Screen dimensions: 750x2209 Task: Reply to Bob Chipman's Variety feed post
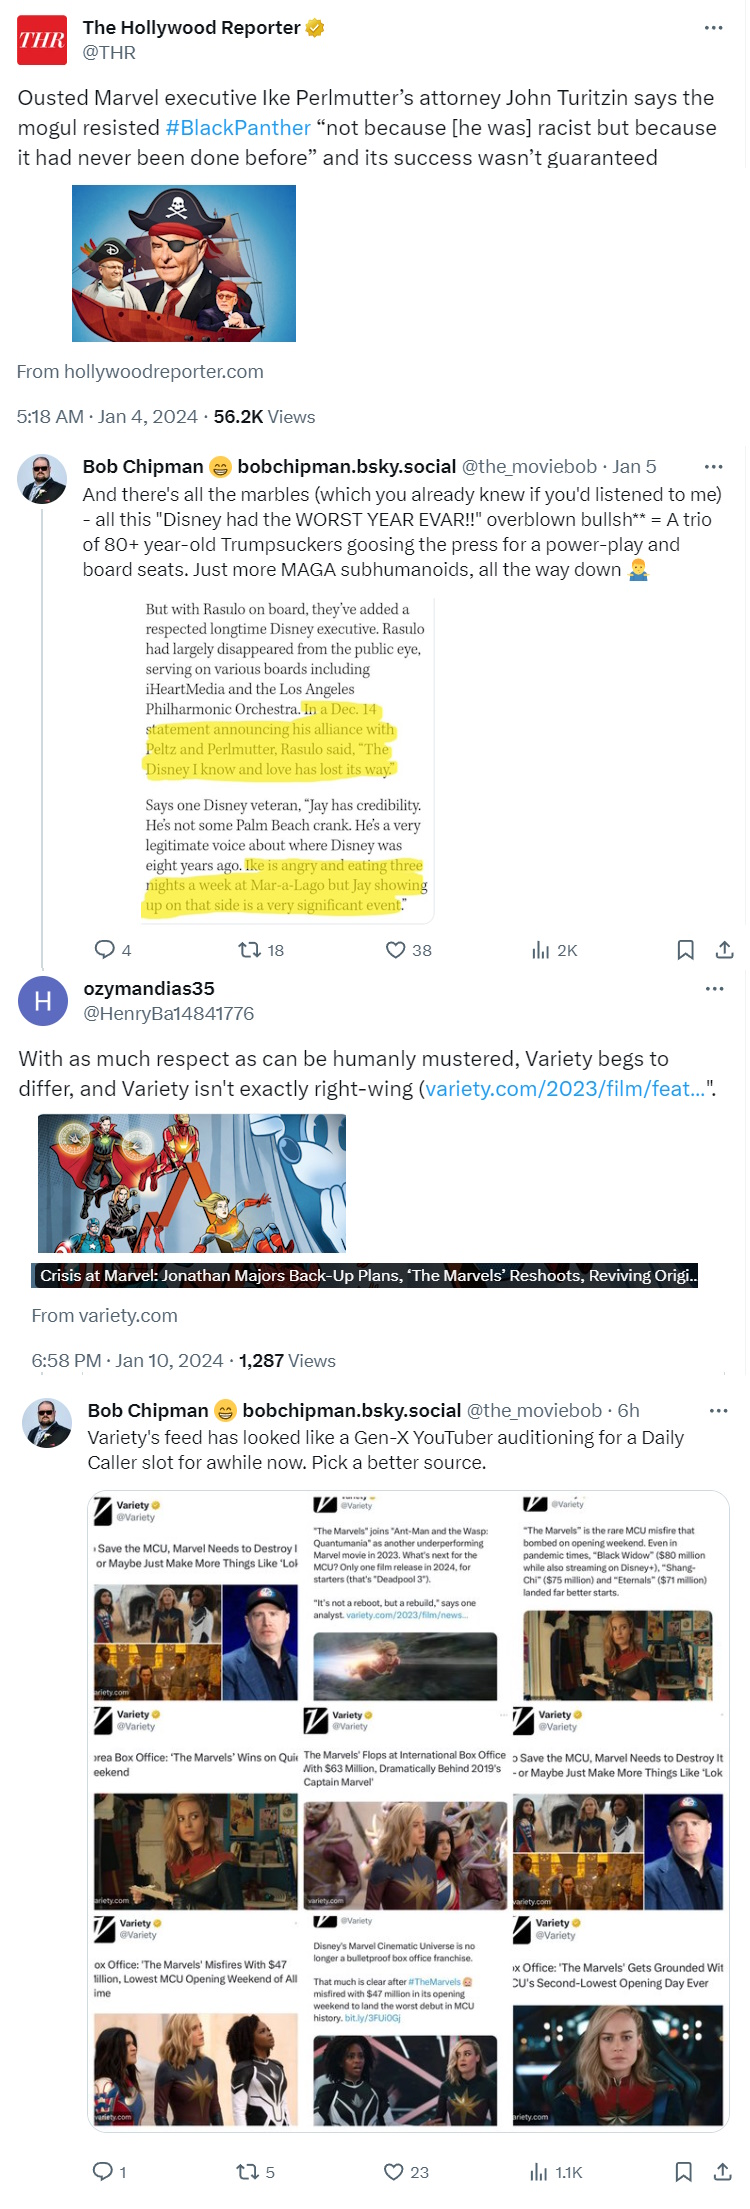click(x=102, y=2171)
